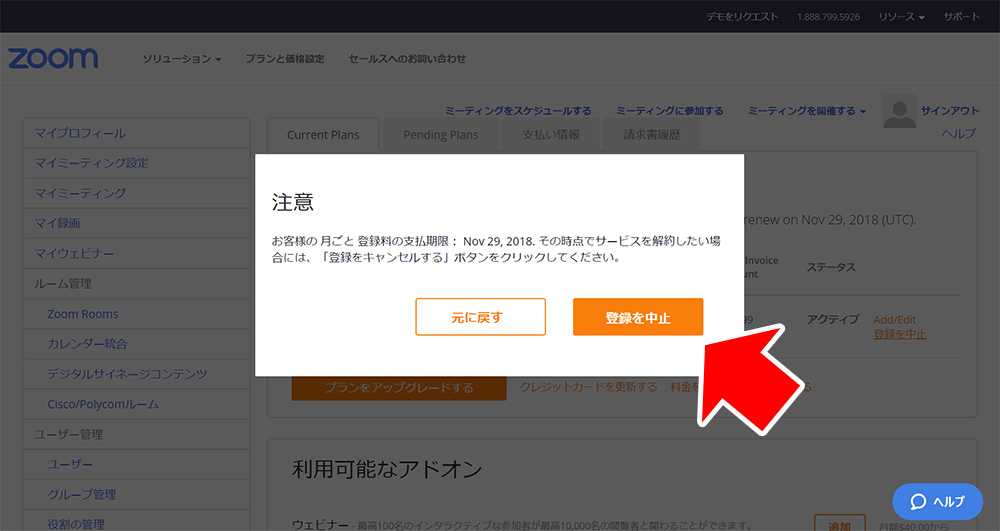Open the 支払い情報 tab
This screenshot has width=1000, height=531.
tap(551, 135)
